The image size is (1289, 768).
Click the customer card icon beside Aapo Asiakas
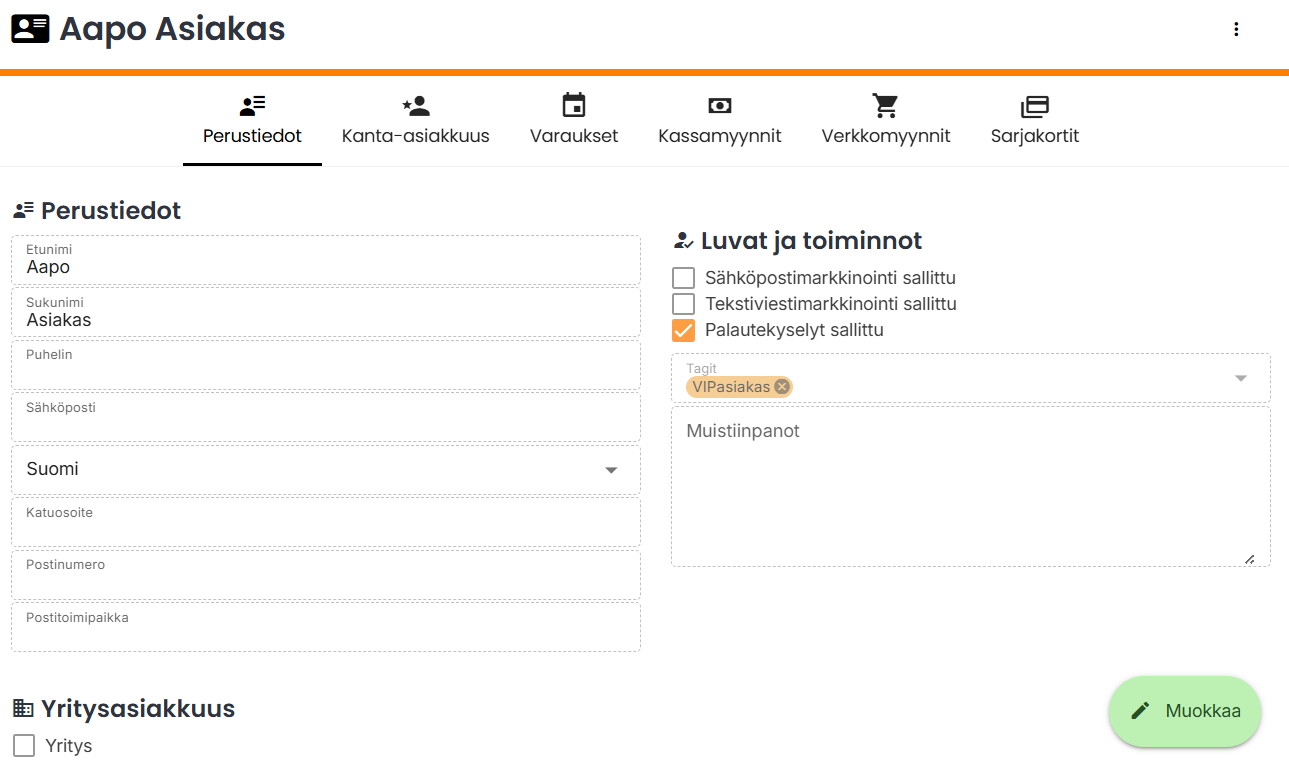coord(30,29)
